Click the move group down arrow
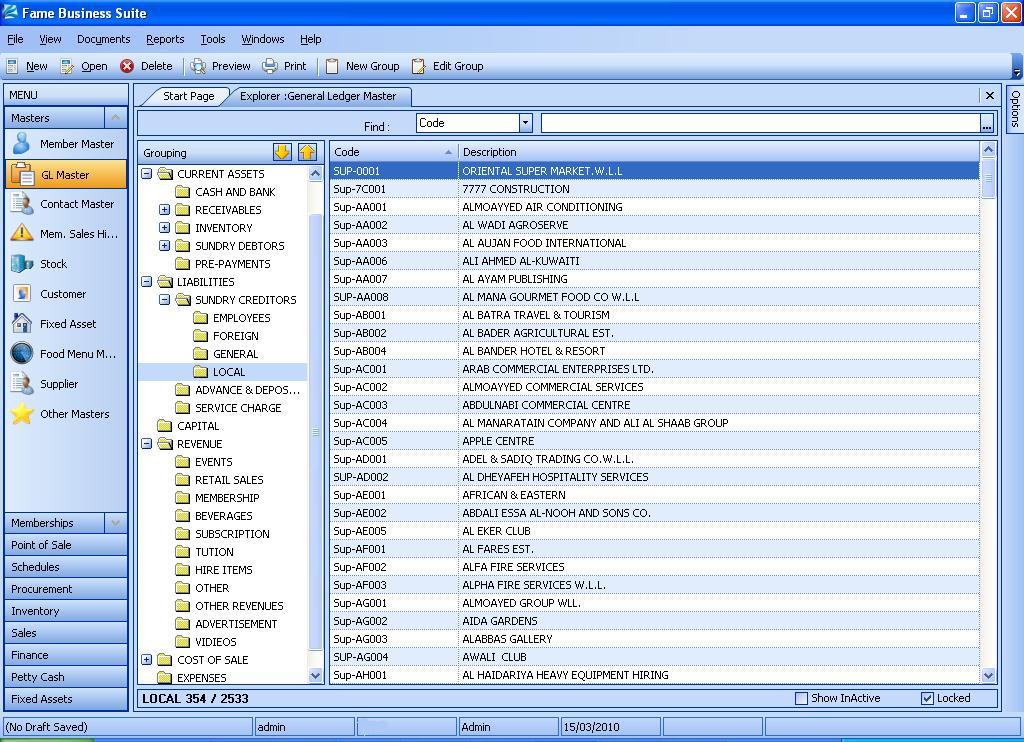Screen dimensions: 1024x742 coord(282,152)
